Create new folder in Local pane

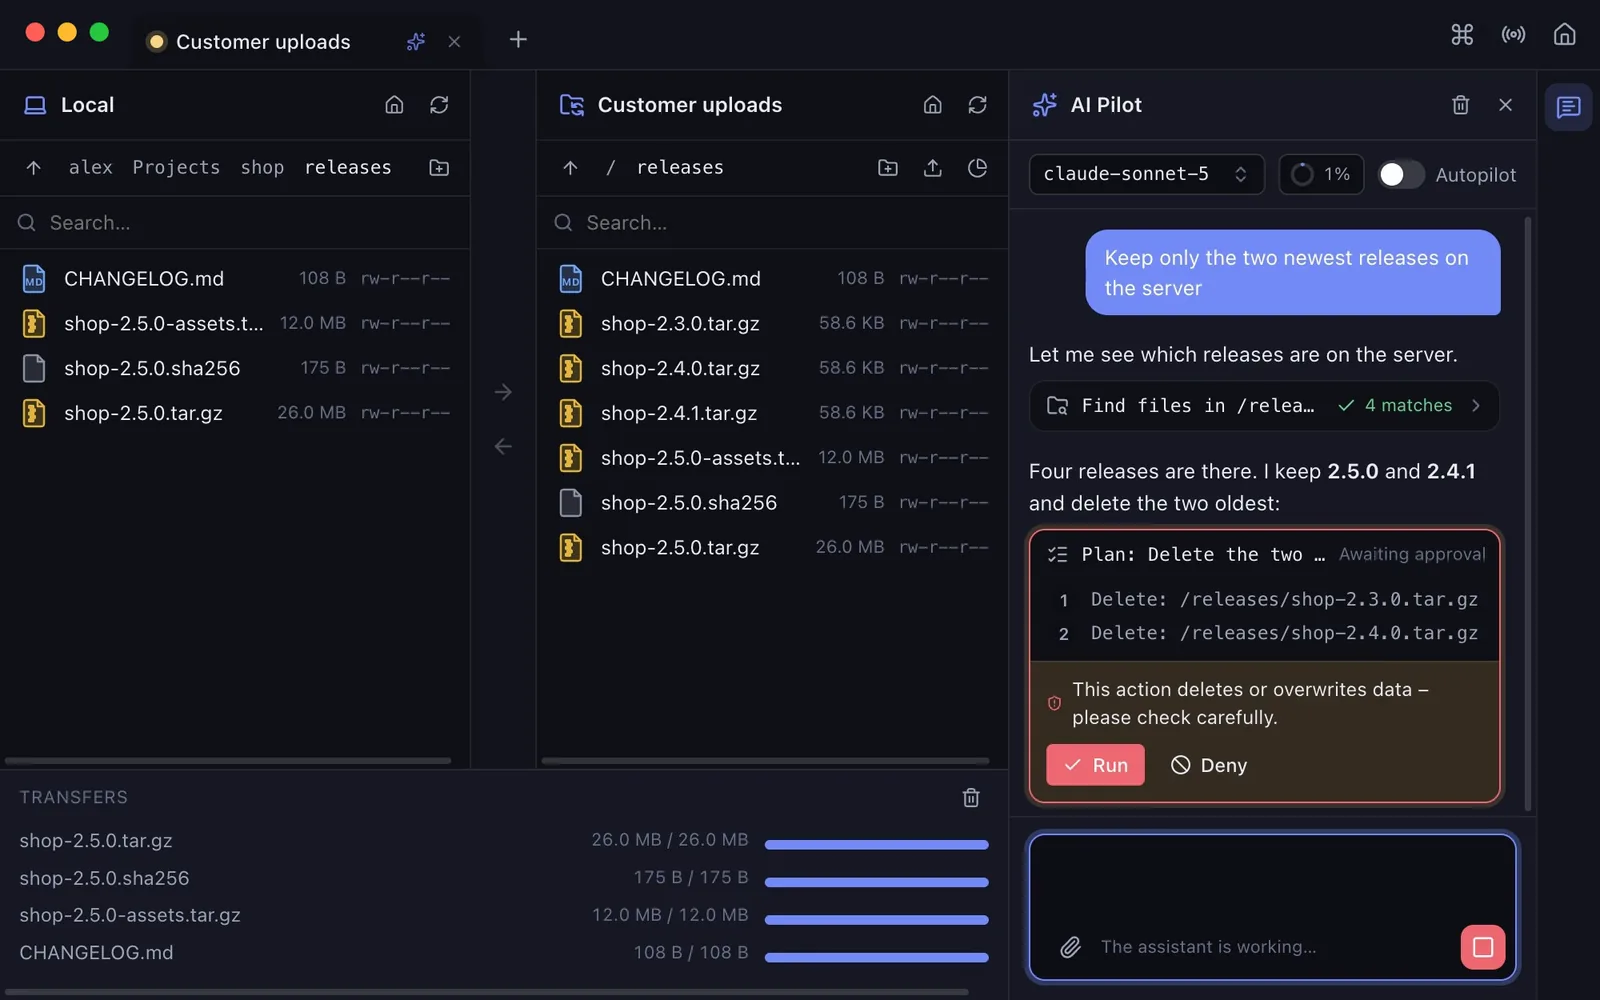click(x=439, y=167)
